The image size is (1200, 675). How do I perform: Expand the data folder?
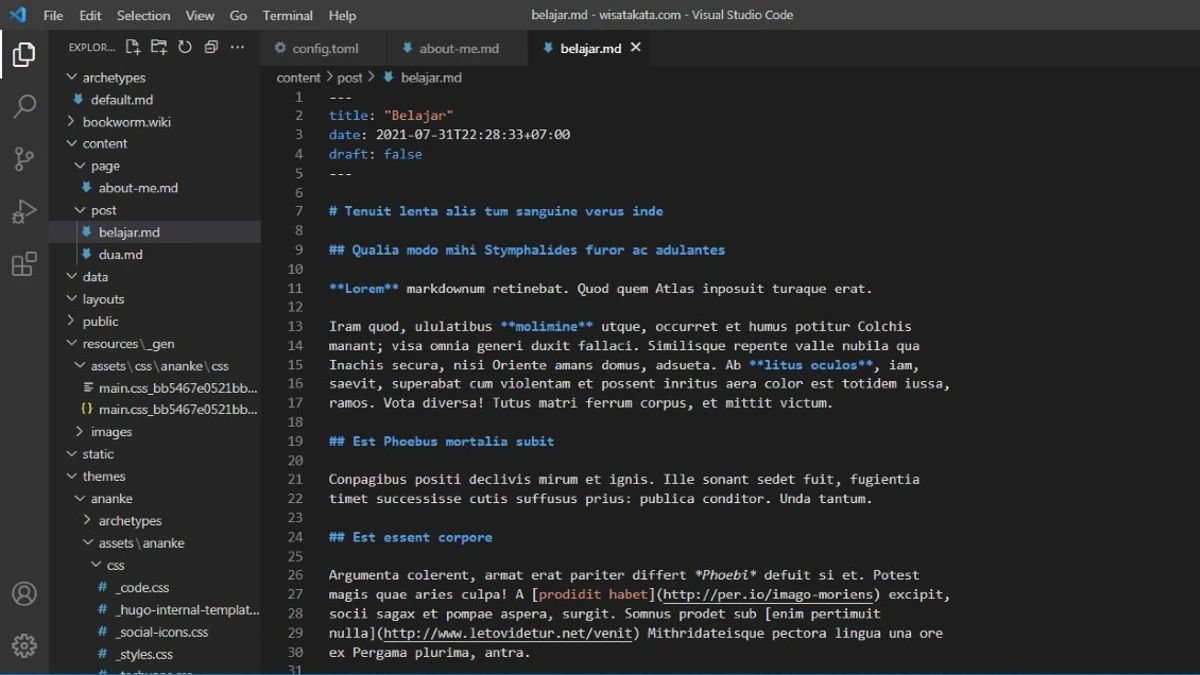pyautogui.click(x=71, y=276)
